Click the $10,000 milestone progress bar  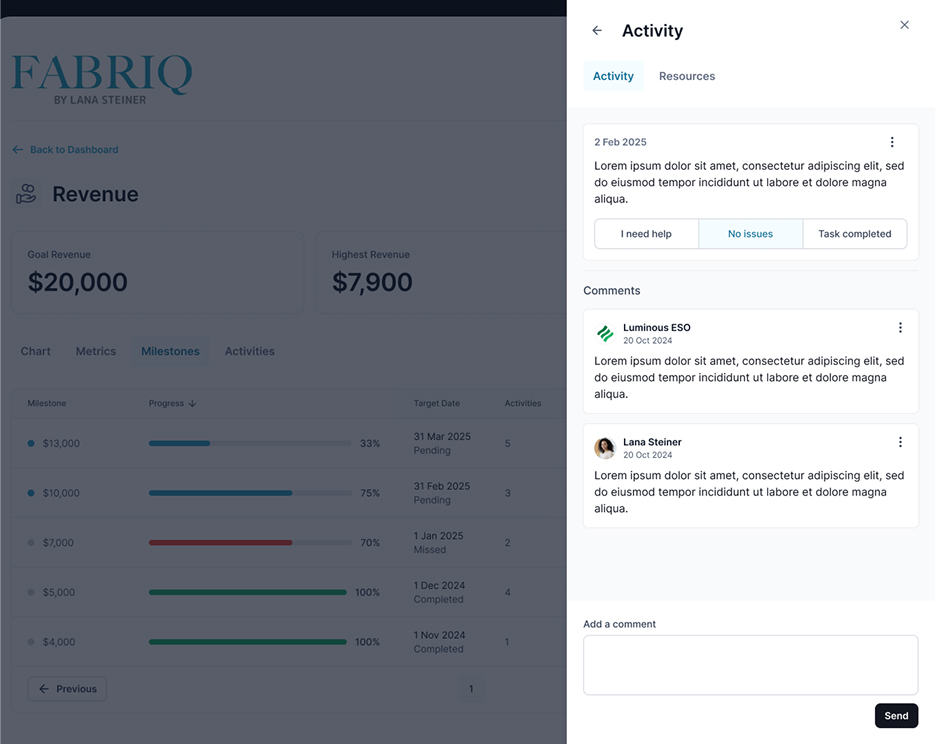click(x=250, y=493)
